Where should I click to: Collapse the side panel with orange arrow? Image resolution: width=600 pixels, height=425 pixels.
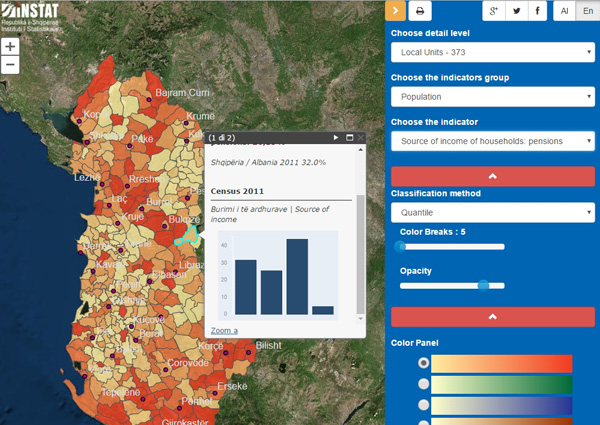pos(395,11)
